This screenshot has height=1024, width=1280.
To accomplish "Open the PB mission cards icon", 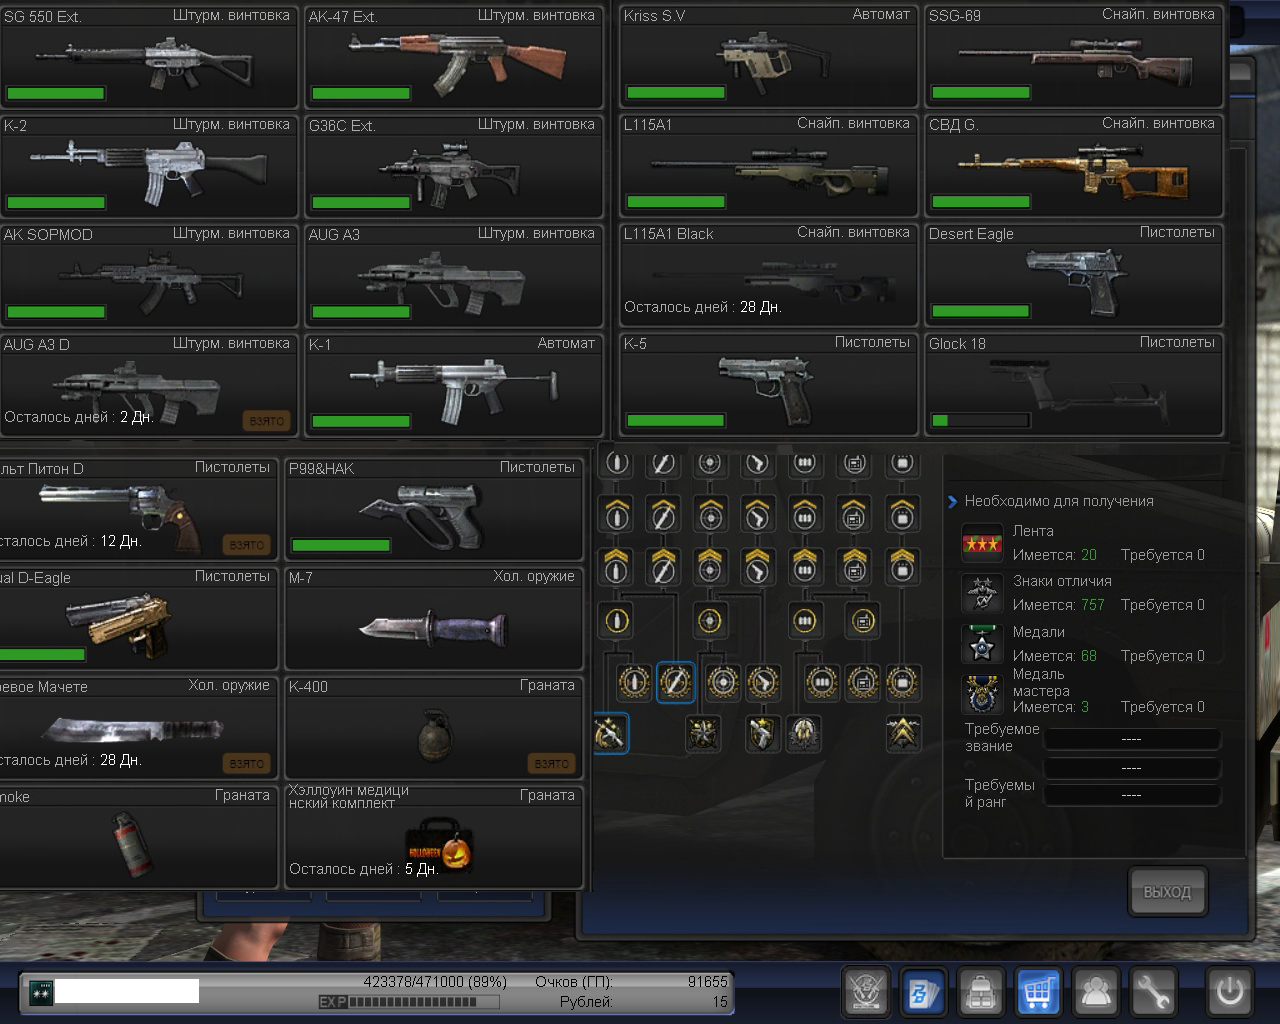I will [923, 992].
